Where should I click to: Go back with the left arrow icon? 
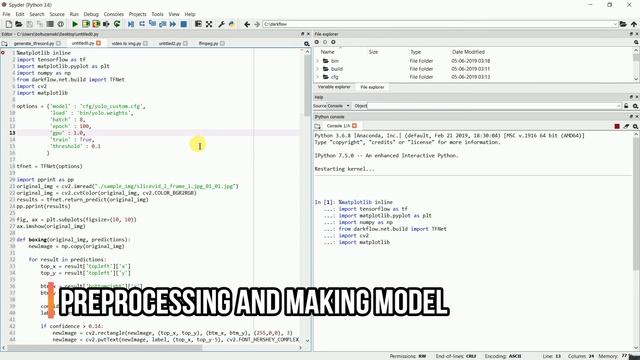pos(247,24)
